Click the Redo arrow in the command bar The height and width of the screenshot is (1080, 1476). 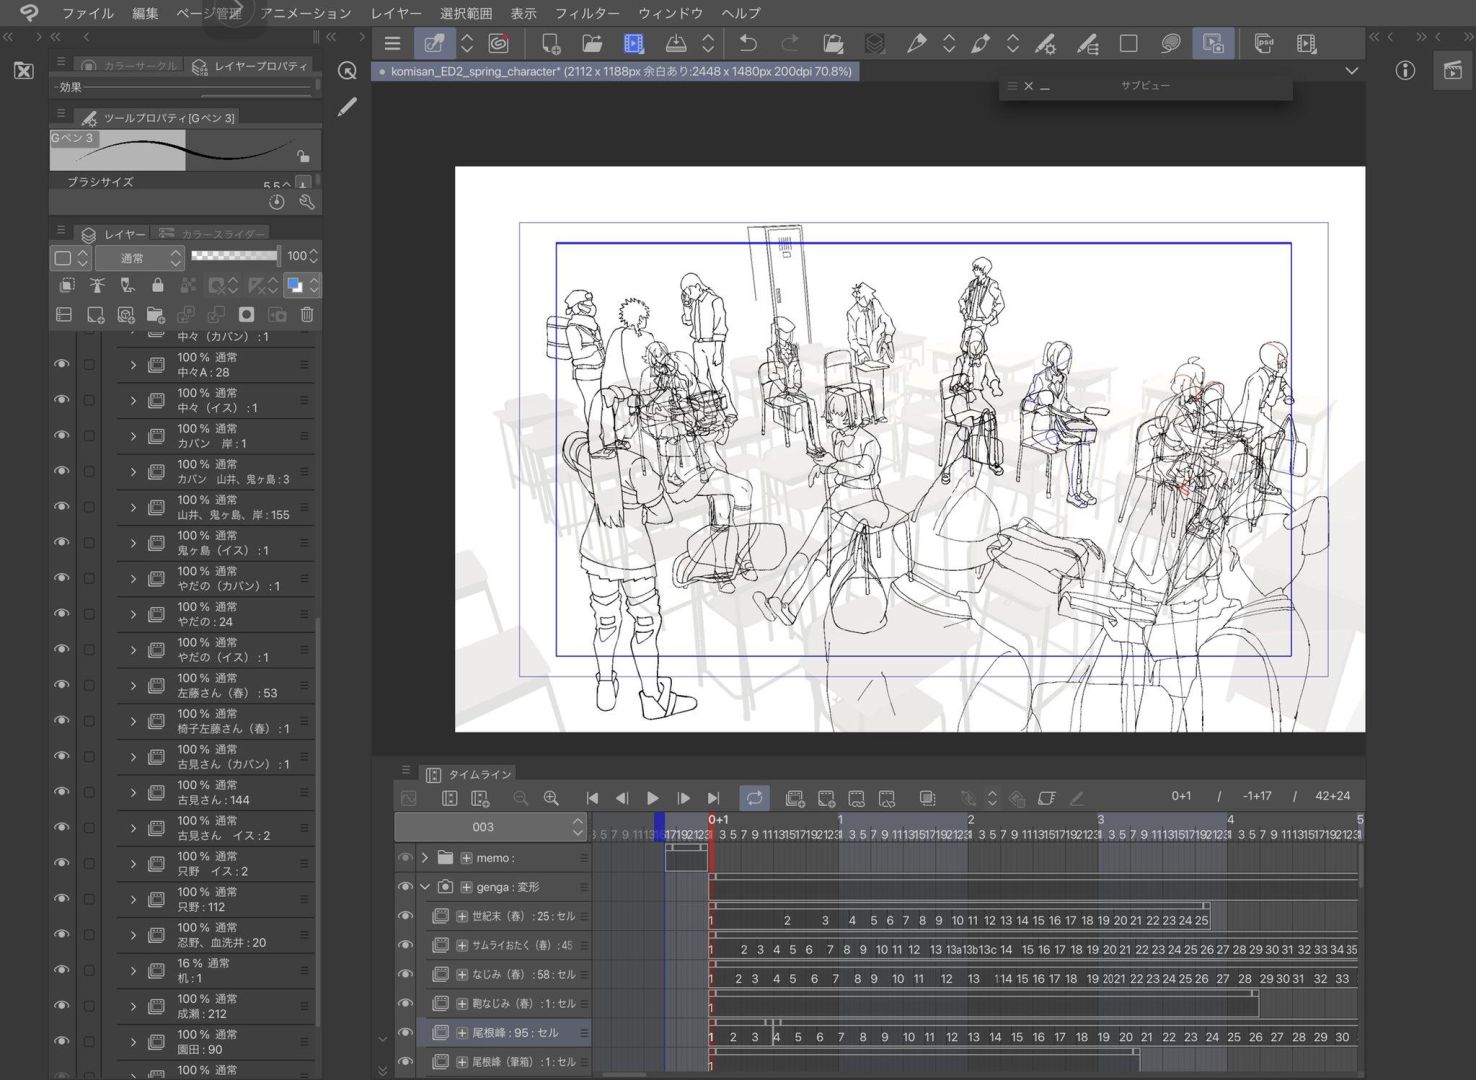coord(790,43)
